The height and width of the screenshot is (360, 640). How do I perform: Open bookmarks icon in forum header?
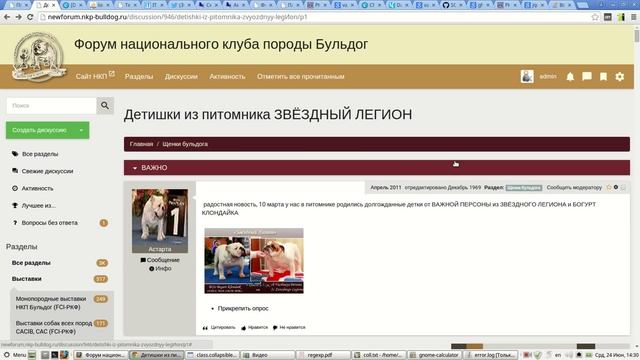coord(603,76)
